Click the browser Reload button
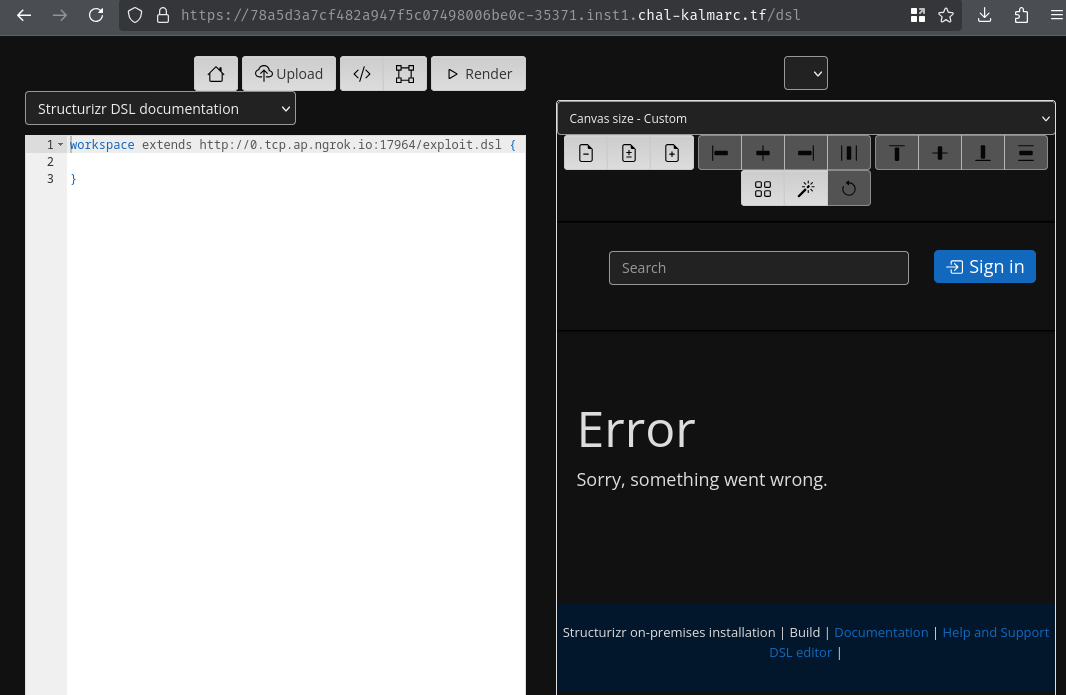The height and width of the screenshot is (695, 1066). coord(96,15)
